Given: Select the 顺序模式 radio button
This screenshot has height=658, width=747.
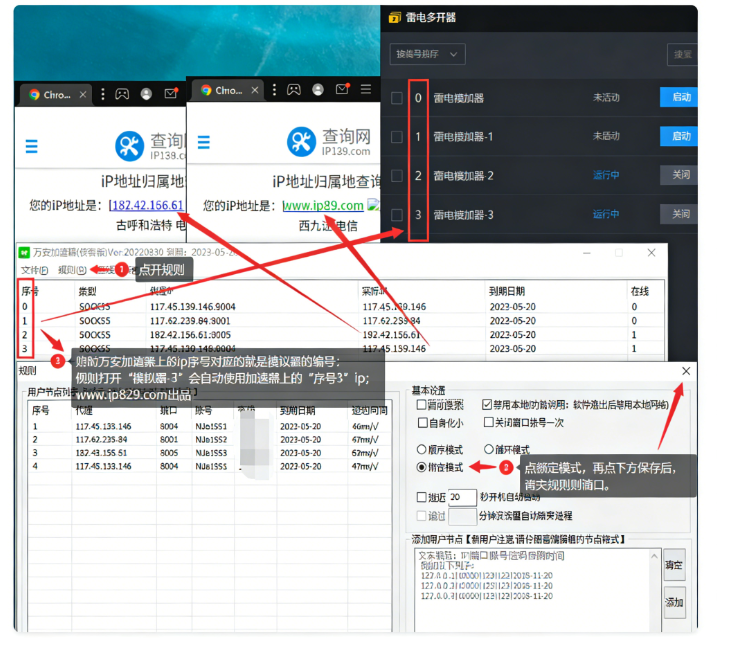Looking at the screenshot, I should coord(421,449).
